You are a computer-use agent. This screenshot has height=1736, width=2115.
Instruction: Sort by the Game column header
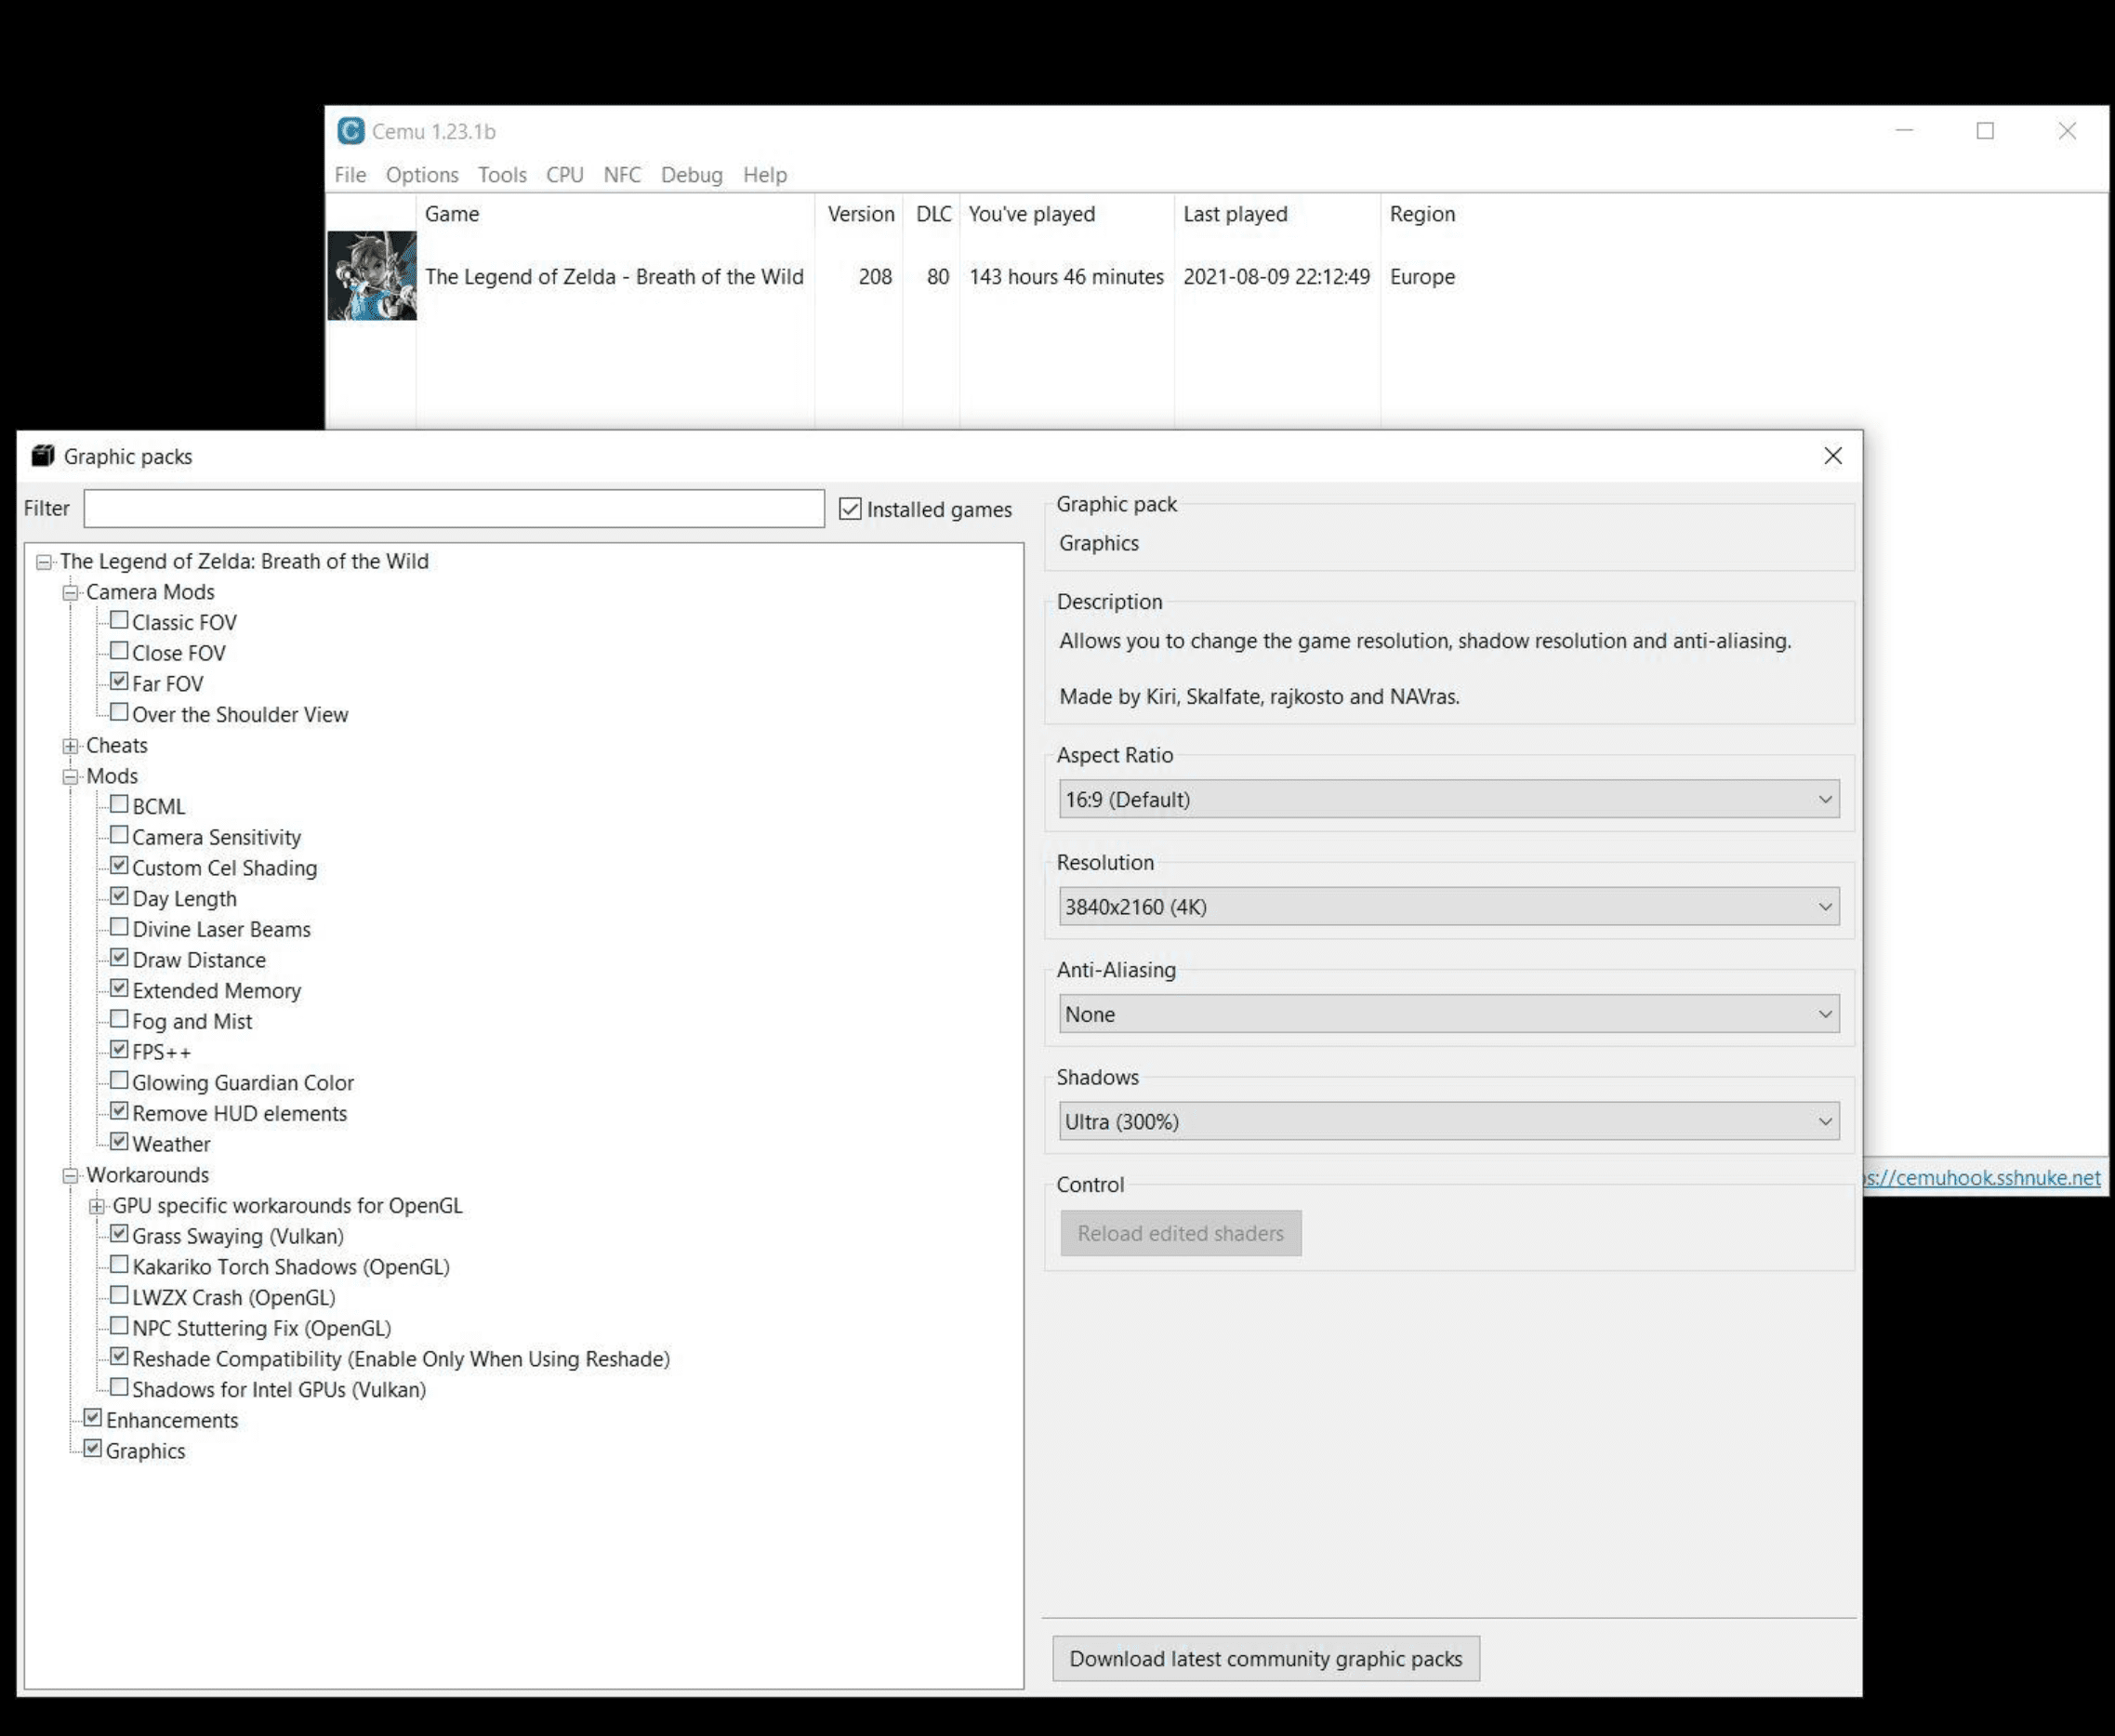pos(615,214)
